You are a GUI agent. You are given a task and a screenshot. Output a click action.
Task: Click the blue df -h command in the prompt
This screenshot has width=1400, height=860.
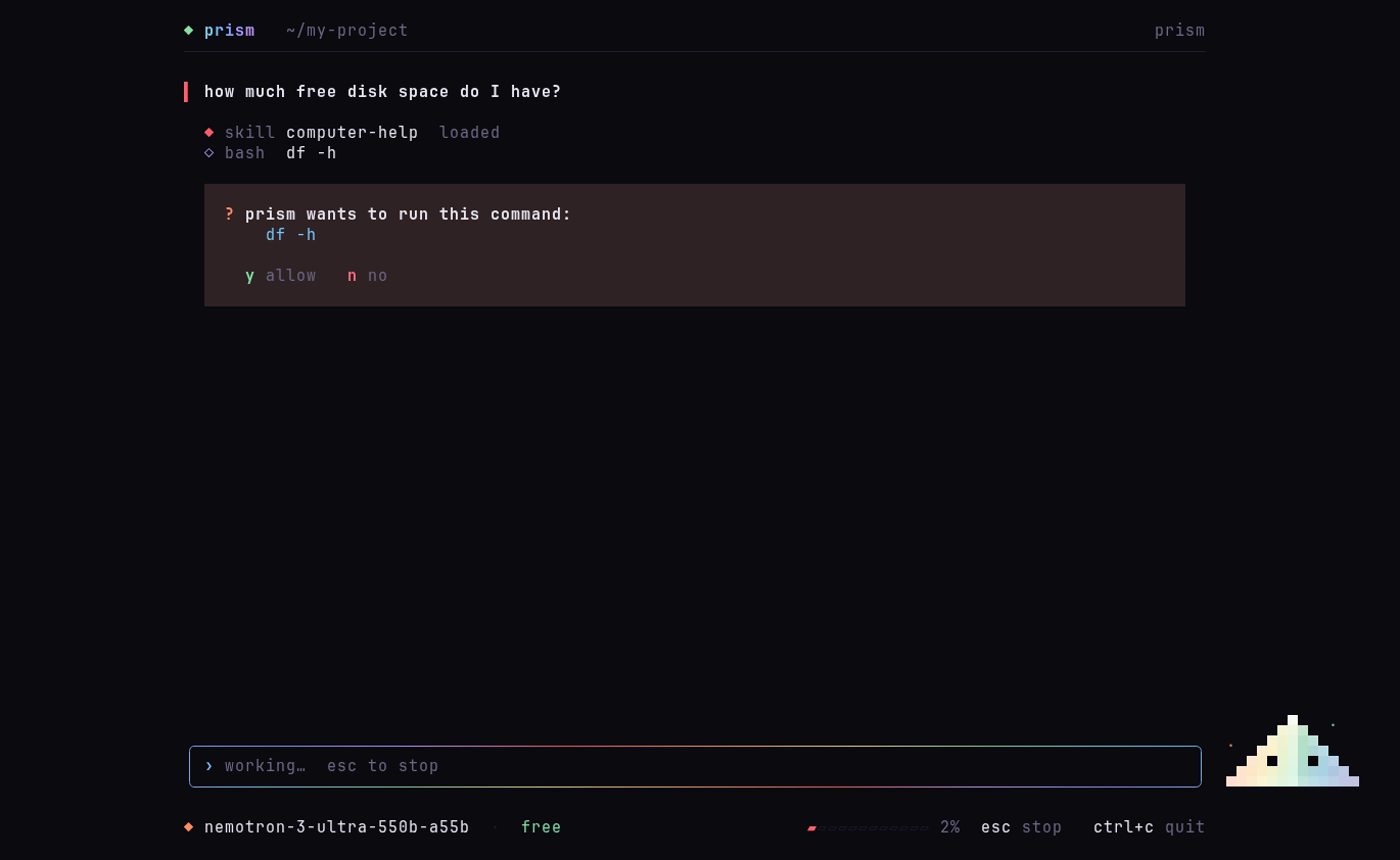[291, 234]
